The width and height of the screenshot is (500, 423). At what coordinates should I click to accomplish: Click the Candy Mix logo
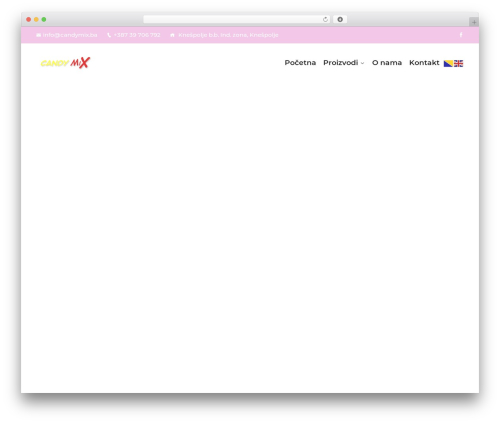65,62
